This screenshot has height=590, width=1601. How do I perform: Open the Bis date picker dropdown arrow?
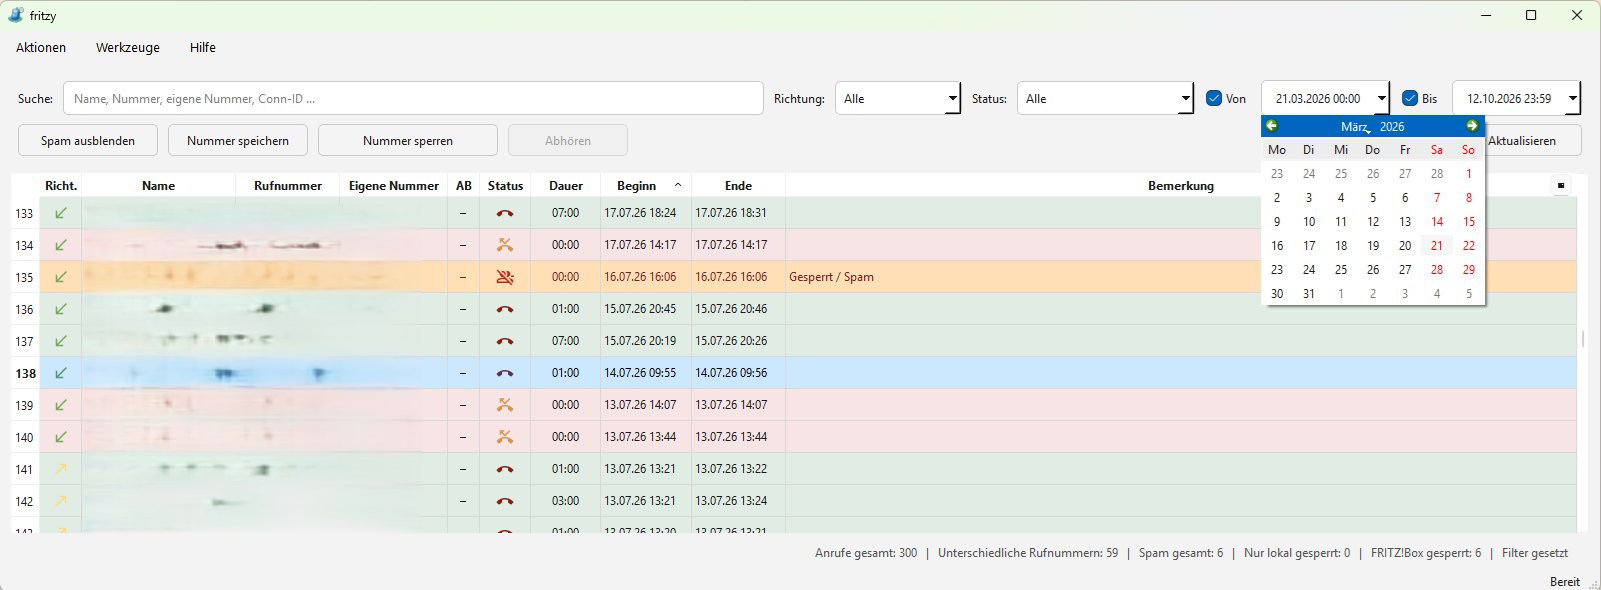click(x=1573, y=98)
